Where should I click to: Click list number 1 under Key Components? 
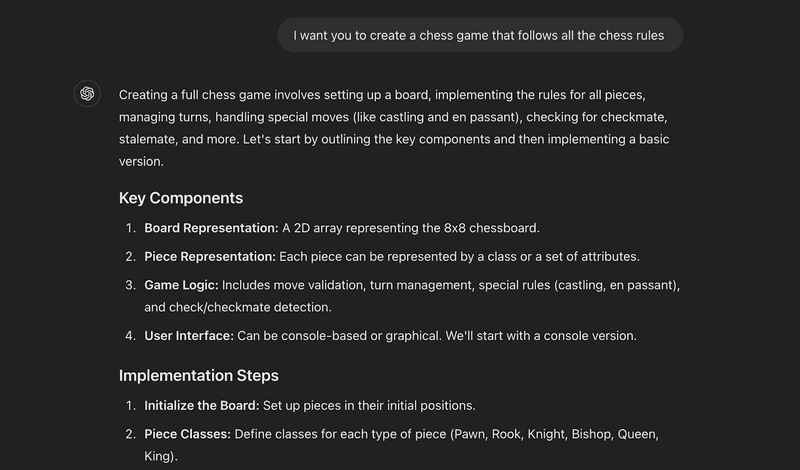coord(130,227)
